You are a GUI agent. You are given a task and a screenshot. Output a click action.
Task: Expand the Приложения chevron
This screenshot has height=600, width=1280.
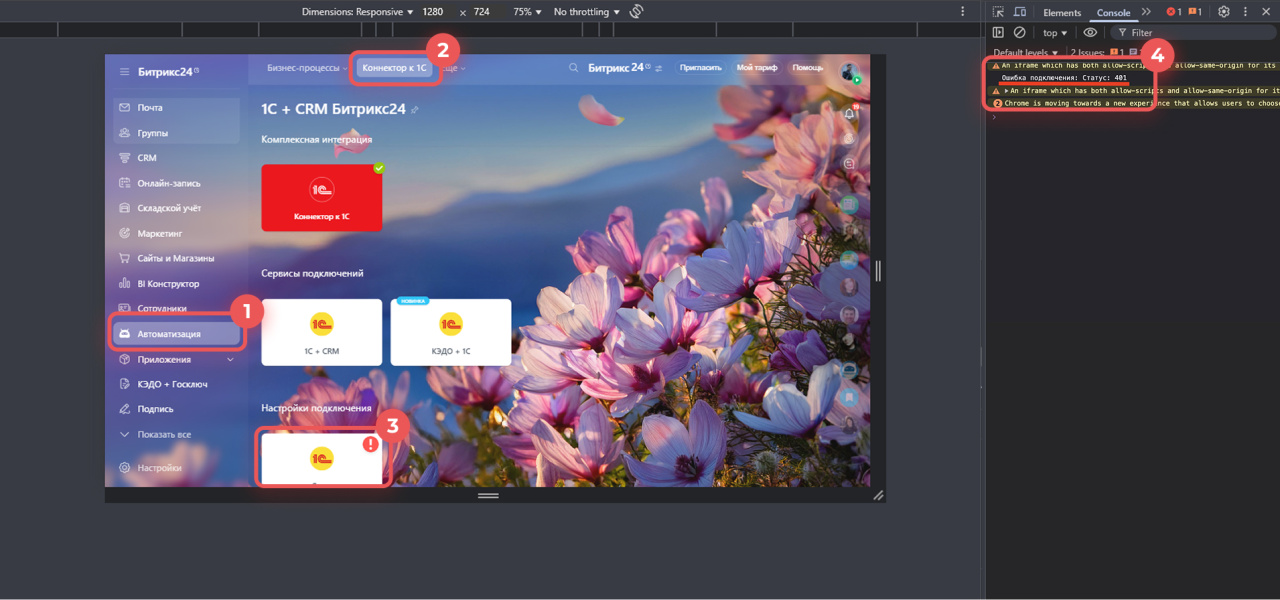[x=231, y=359]
